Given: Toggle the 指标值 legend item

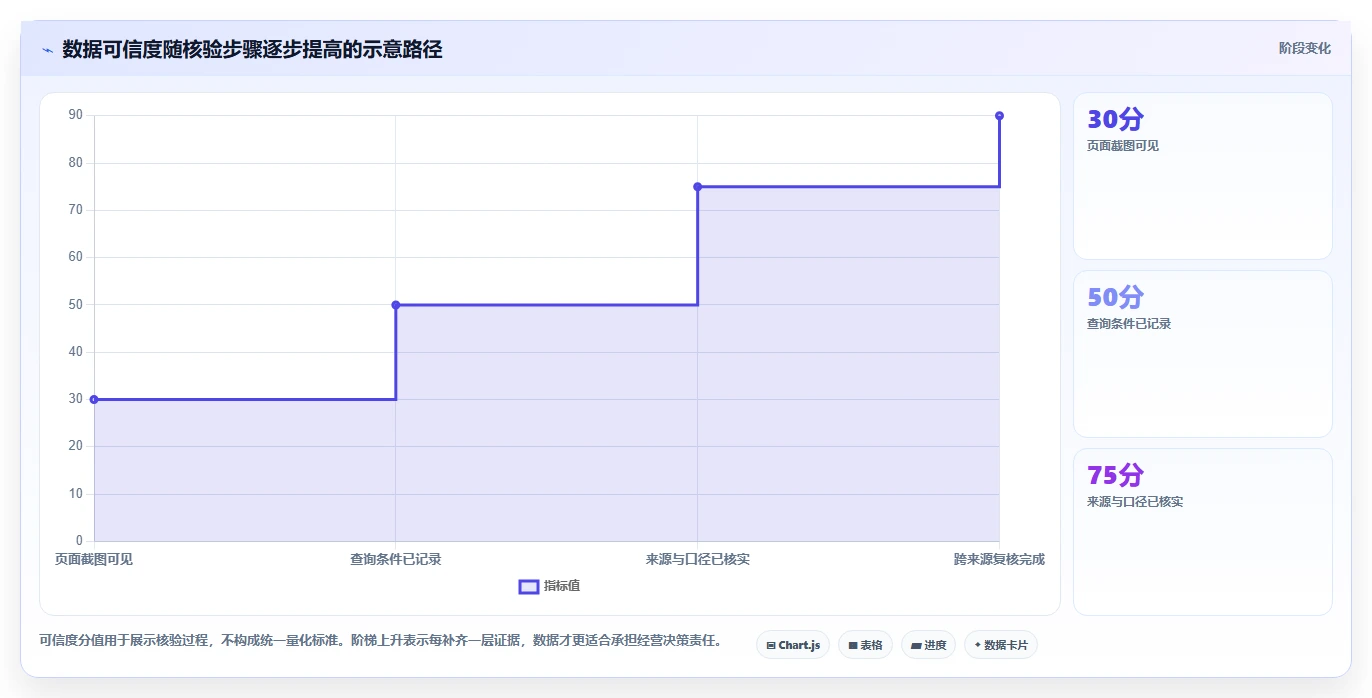Looking at the screenshot, I should pyautogui.click(x=549, y=586).
